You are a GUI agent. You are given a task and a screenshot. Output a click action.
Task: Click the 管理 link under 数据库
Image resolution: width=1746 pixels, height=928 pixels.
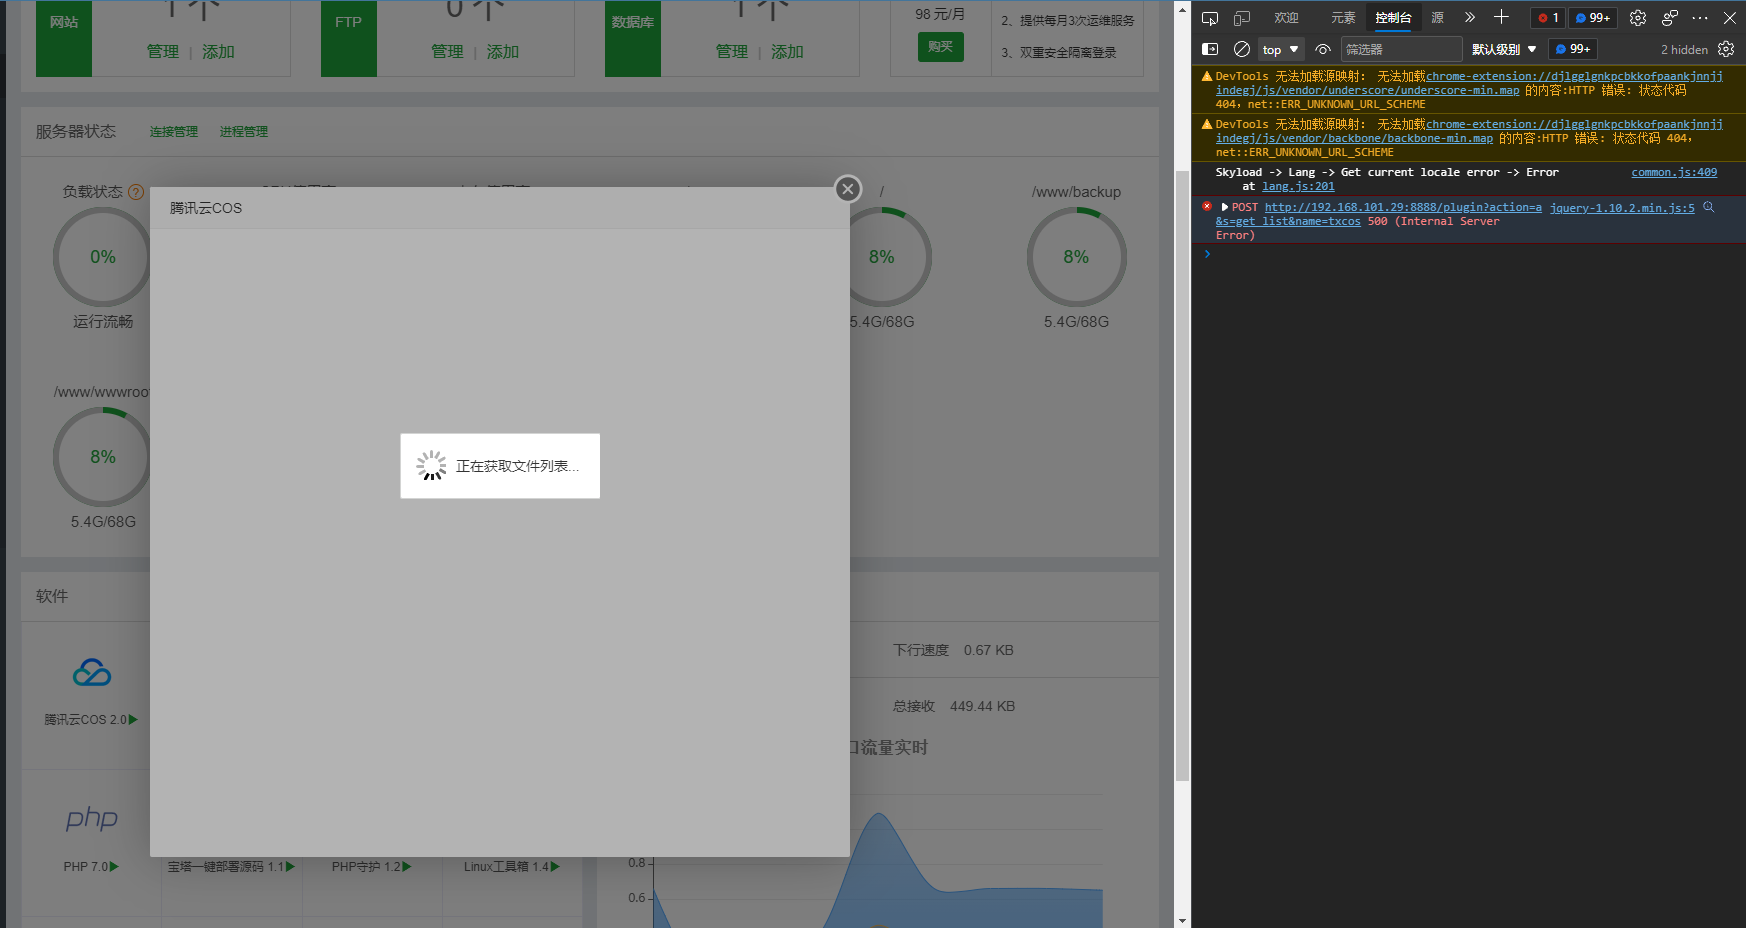(732, 52)
